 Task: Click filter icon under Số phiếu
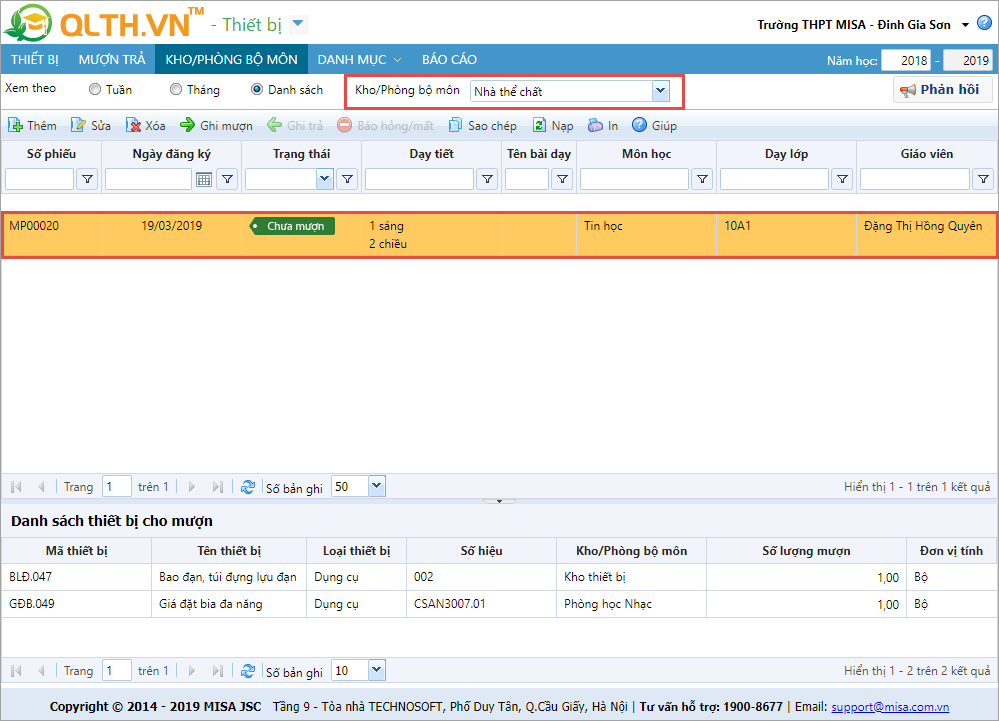(x=87, y=179)
